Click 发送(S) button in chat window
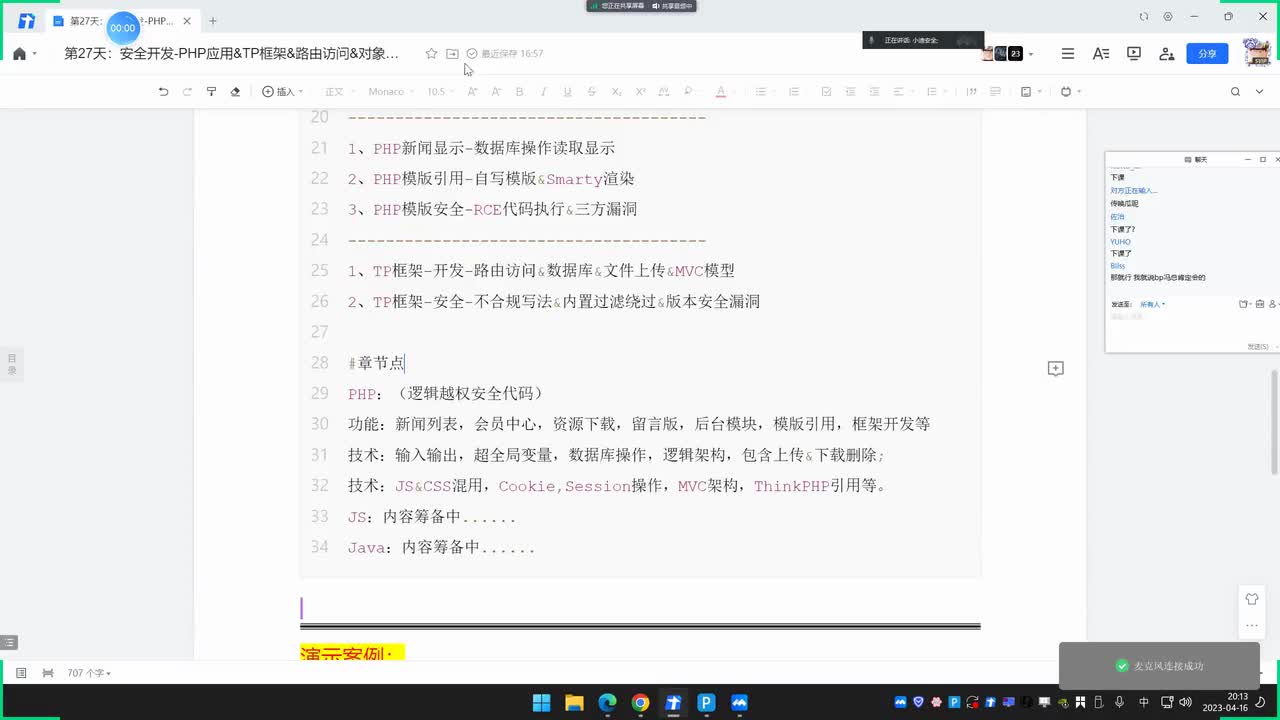Image resolution: width=1280 pixels, height=720 pixels. click(1259, 346)
